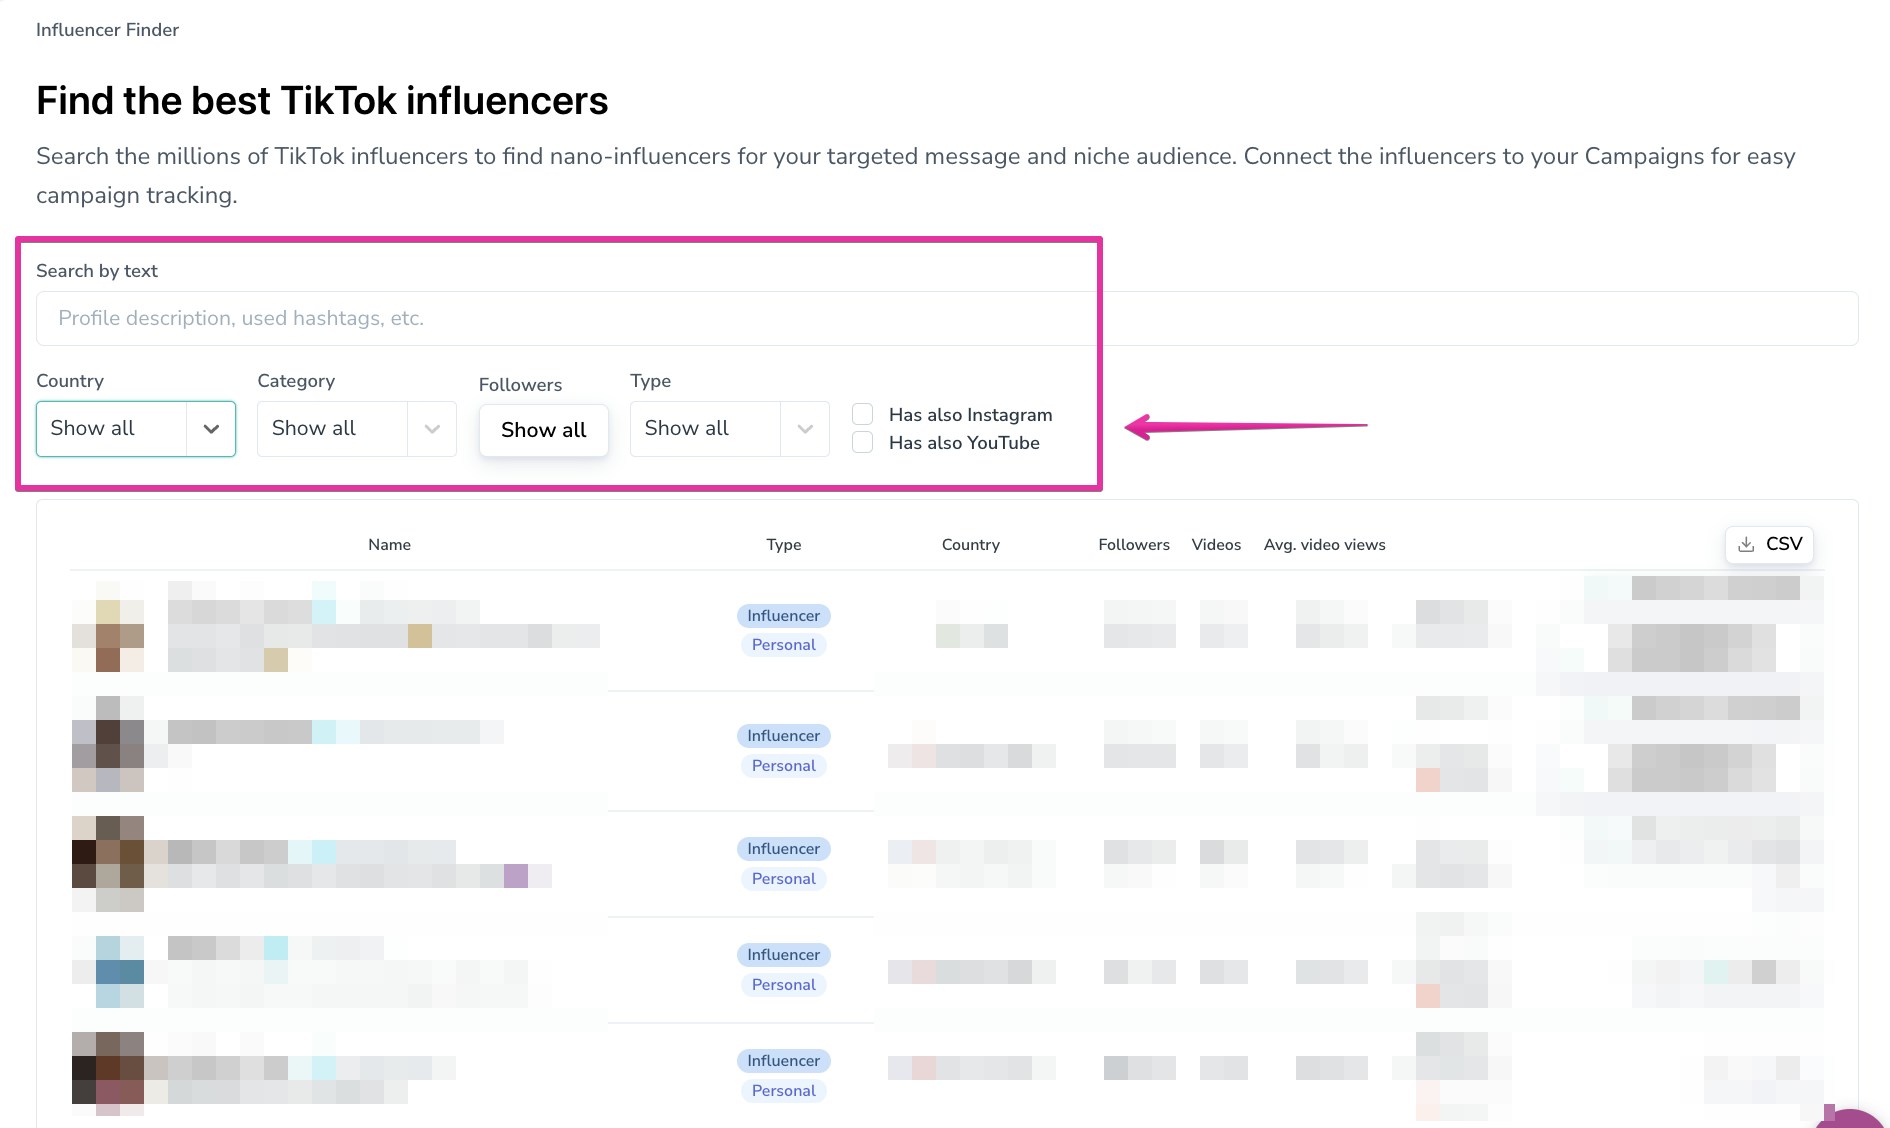Enable the Has also YouTube checkbox
The height and width of the screenshot is (1128, 1890).
tap(863, 442)
